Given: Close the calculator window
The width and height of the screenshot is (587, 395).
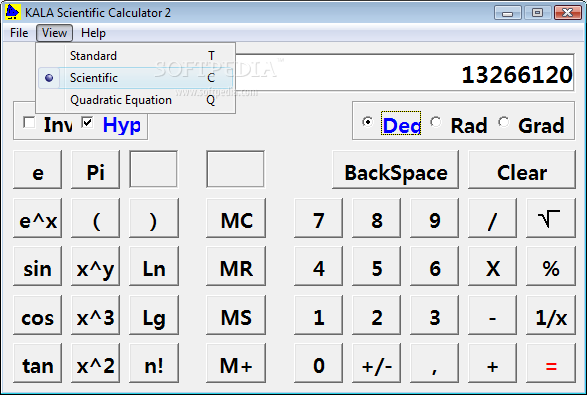Looking at the screenshot, I should 568,13.
